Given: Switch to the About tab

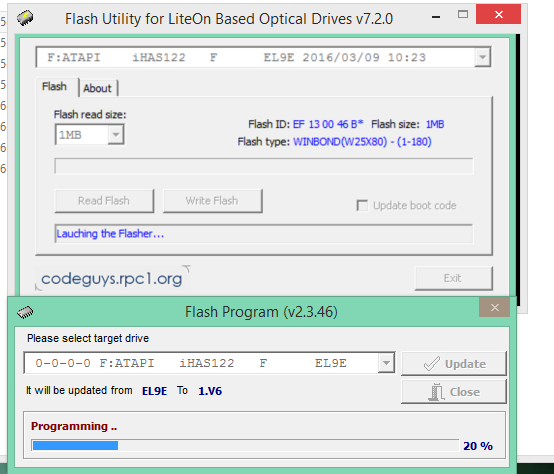Looking at the screenshot, I should [98, 88].
